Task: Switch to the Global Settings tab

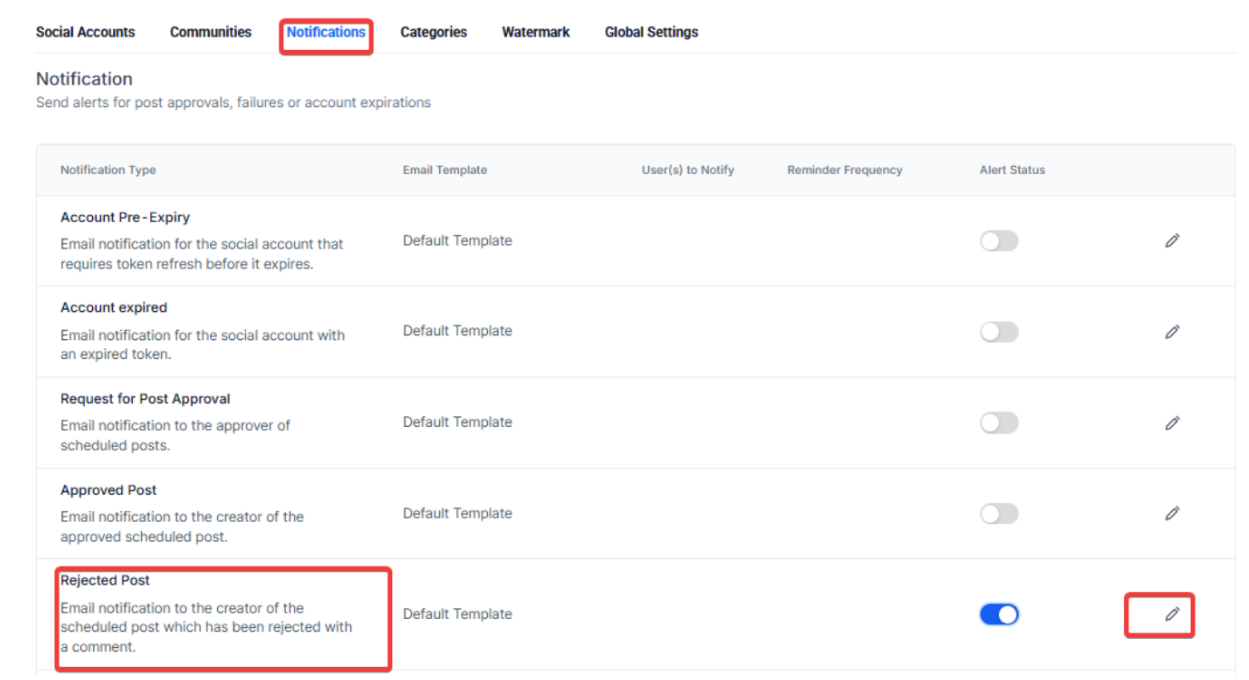Action: pos(651,32)
